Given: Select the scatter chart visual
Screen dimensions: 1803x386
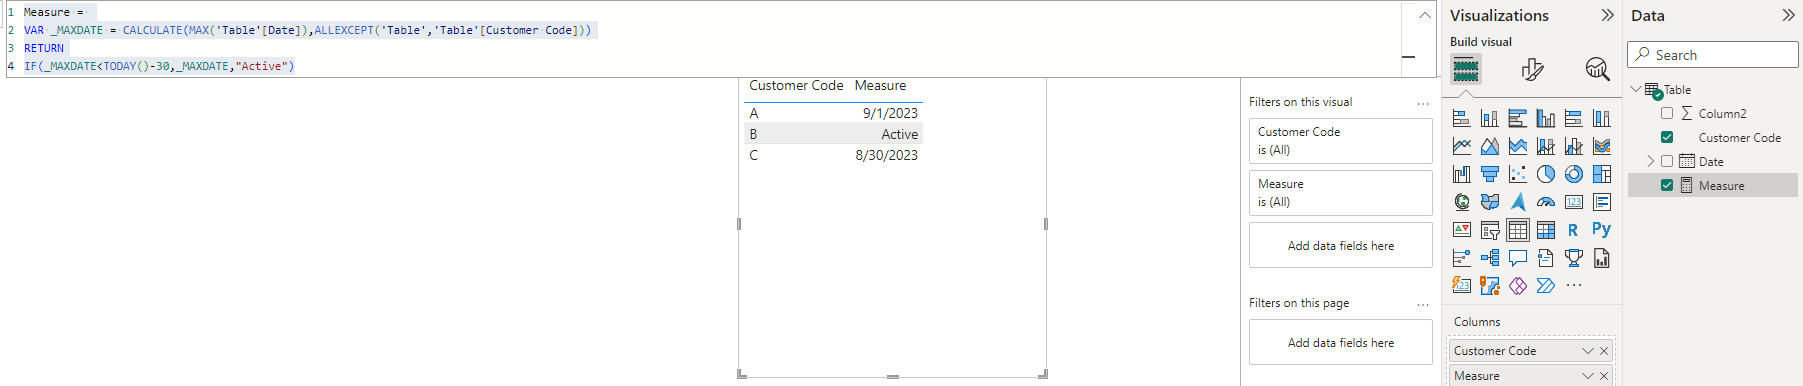Looking at the screenshot, I should tap(1517, 174).
